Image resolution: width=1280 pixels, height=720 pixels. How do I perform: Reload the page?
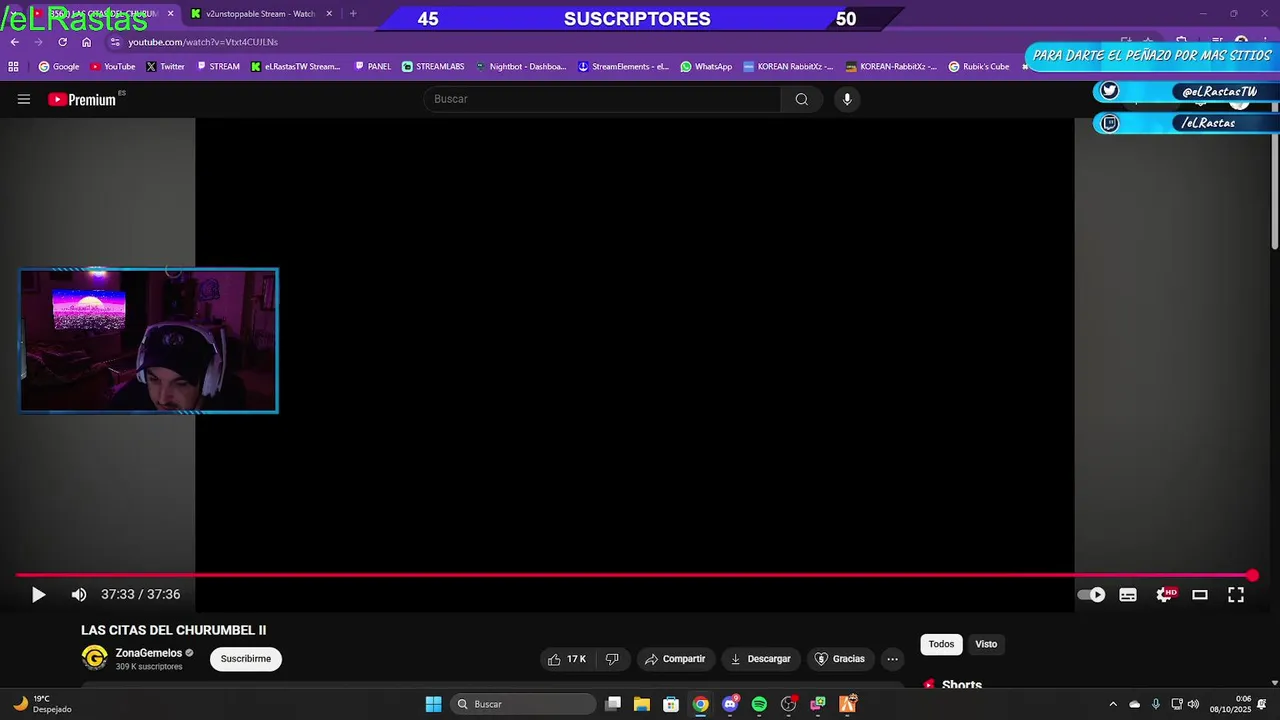tap(62, 42)
